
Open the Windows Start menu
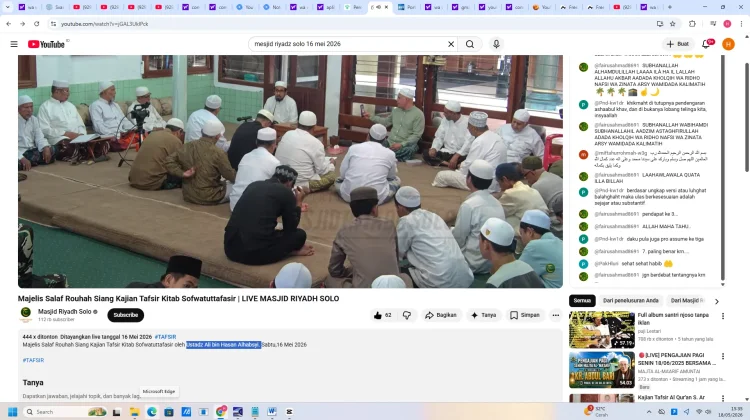(x=12, y=412)
